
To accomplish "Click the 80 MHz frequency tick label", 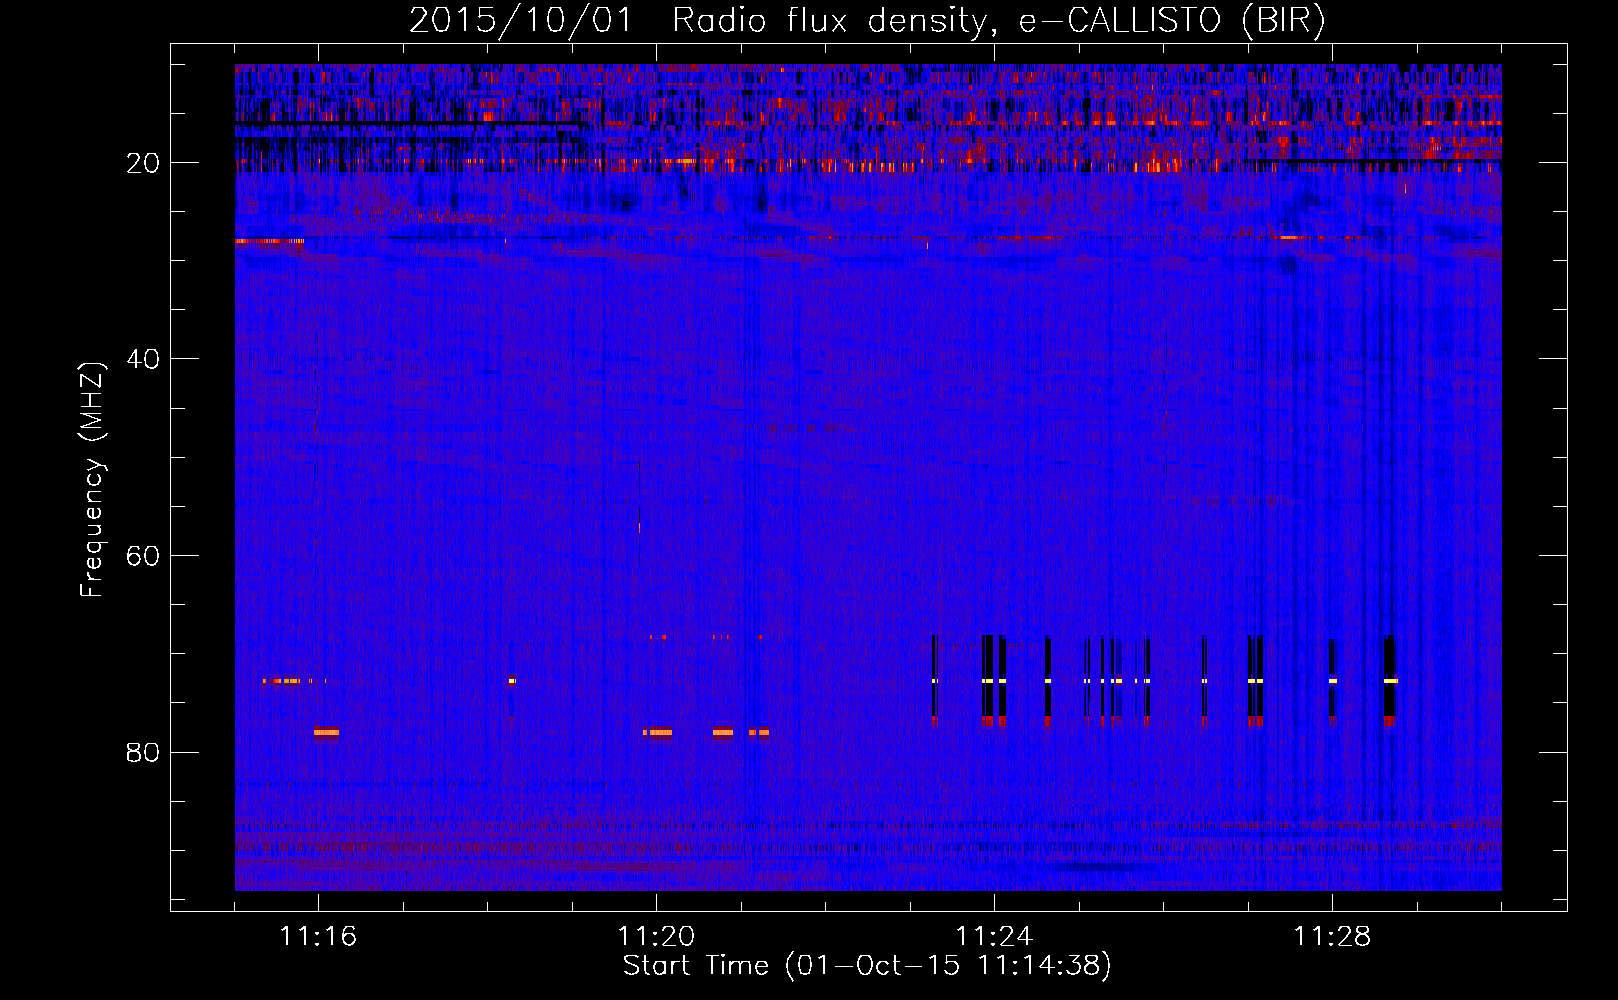I will pos(143,752).
